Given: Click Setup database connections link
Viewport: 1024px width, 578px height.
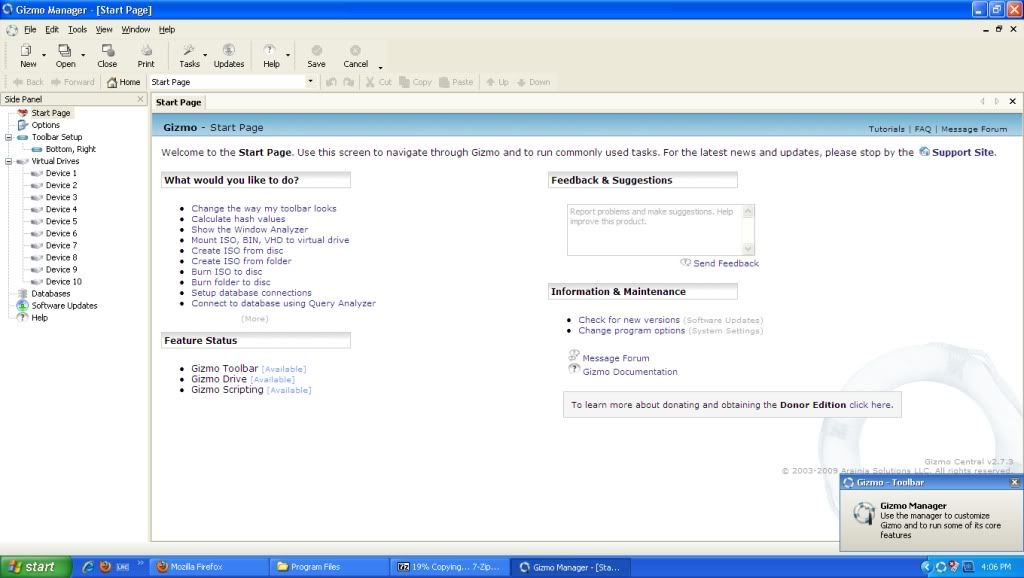Looking at the screenshot, I should (251, 293).
